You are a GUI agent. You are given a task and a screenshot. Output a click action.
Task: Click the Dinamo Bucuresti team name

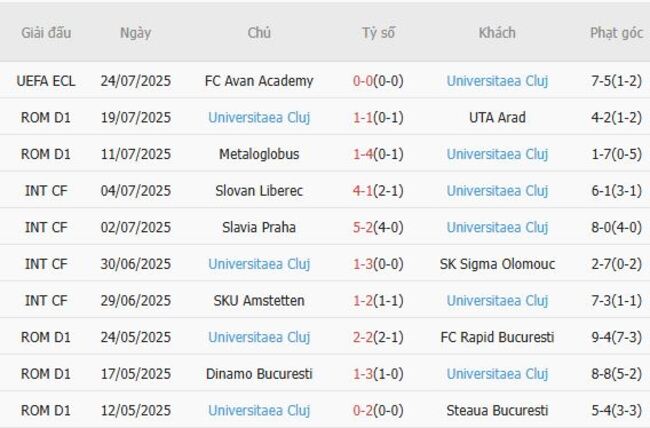pos(259,374)
